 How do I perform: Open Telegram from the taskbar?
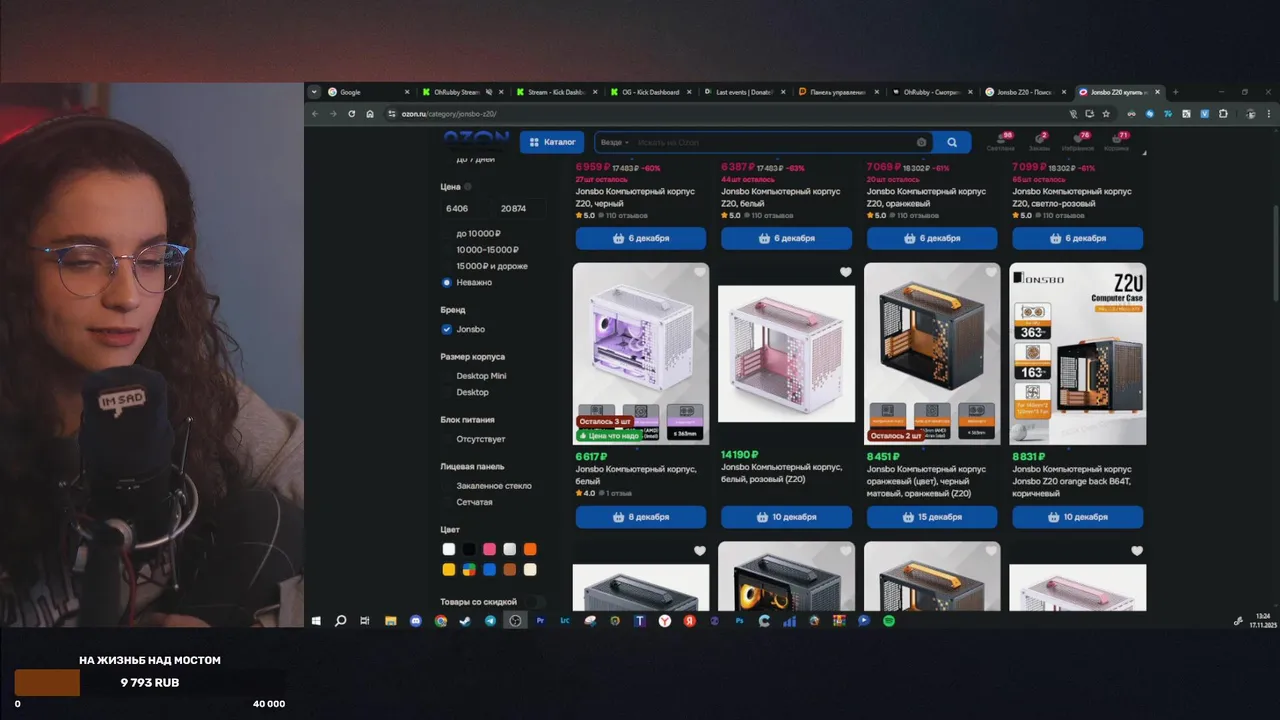tap(490, 621)
